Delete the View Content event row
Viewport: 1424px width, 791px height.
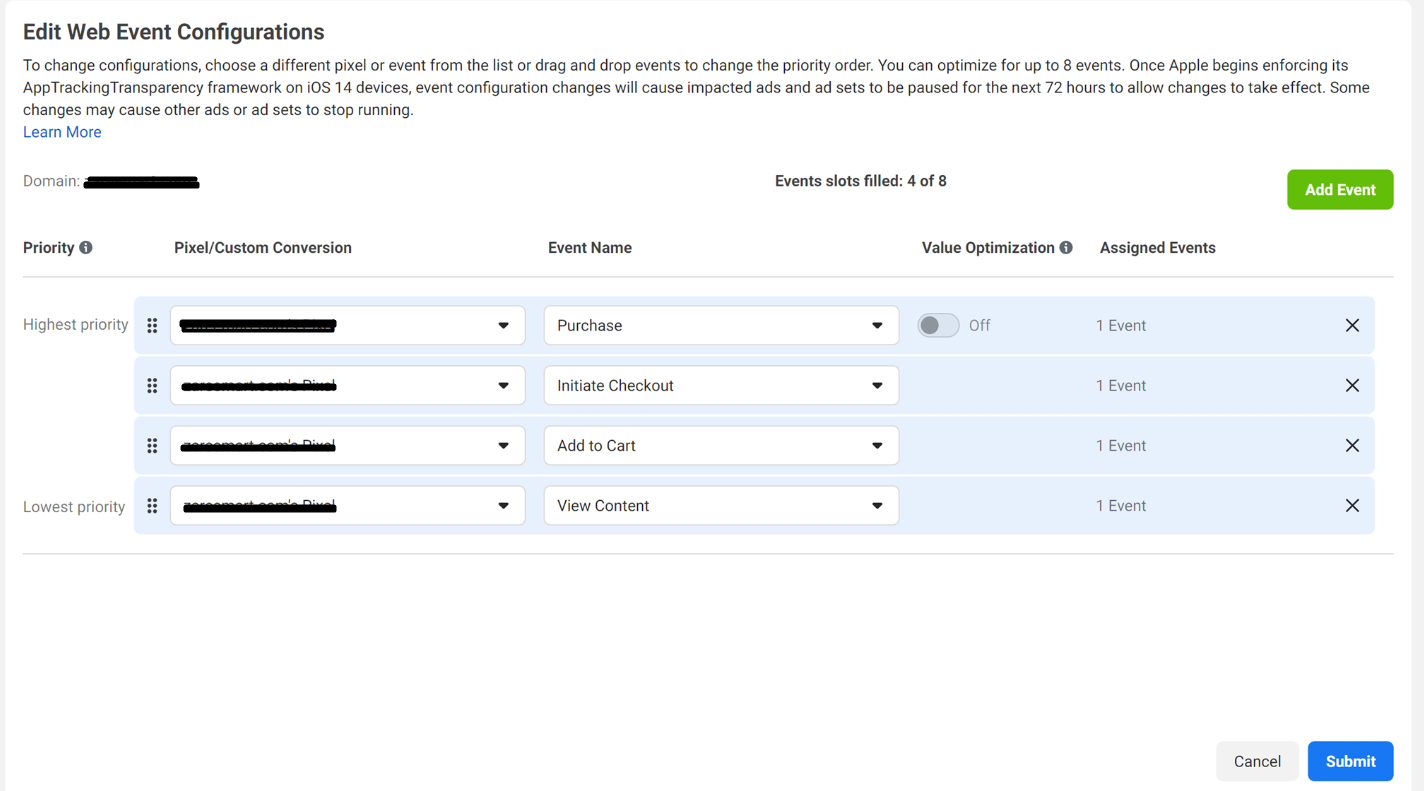click(x=1352, y=506)
